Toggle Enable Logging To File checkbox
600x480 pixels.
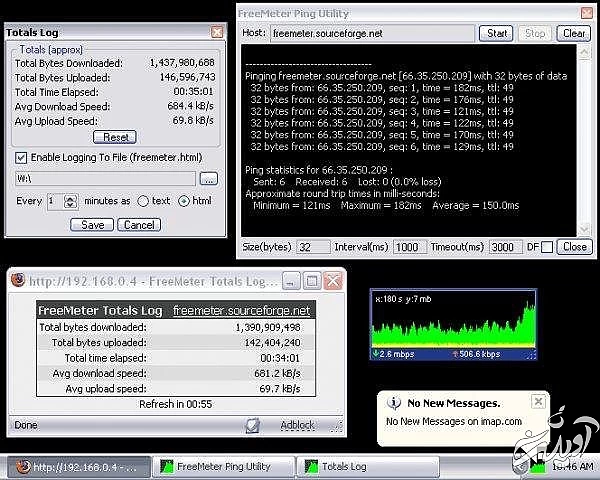click(21, 157)
